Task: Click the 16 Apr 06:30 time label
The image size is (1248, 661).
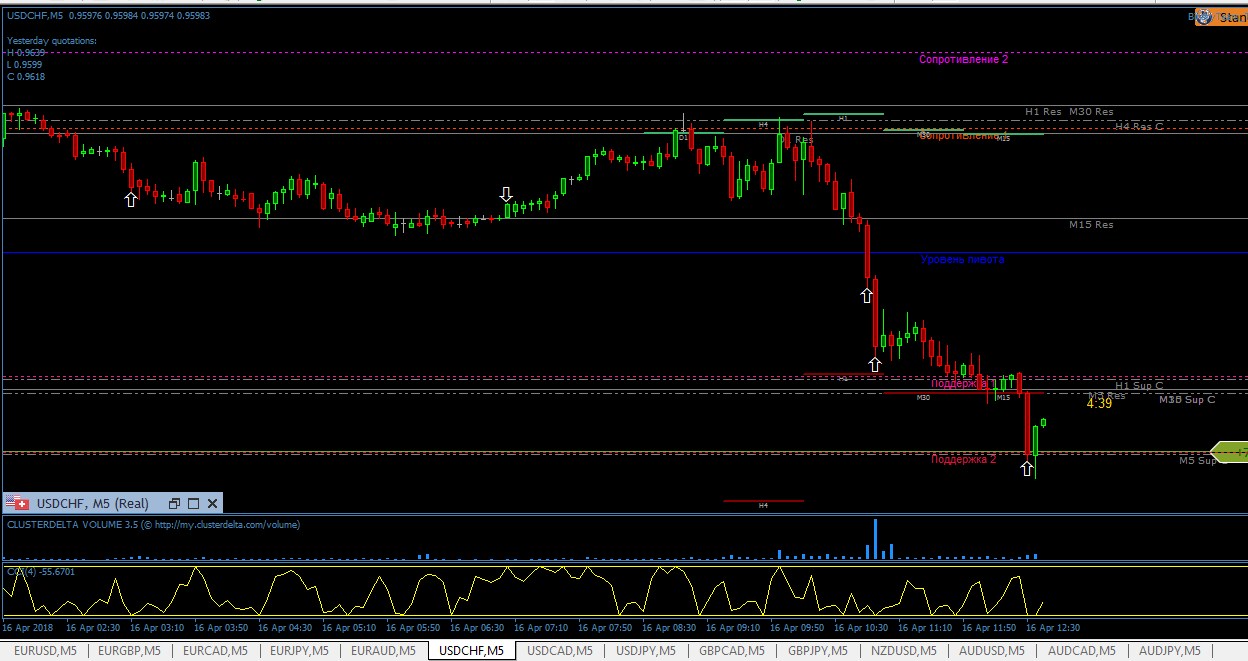Action: (478, 628)
